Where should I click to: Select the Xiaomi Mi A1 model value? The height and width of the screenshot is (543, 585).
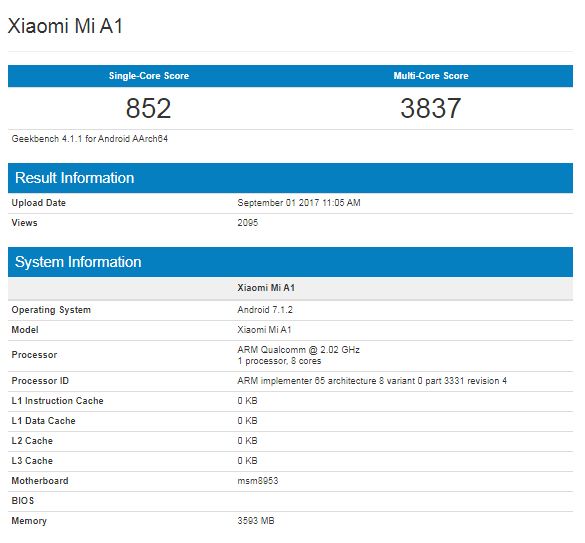pos(264,330)
